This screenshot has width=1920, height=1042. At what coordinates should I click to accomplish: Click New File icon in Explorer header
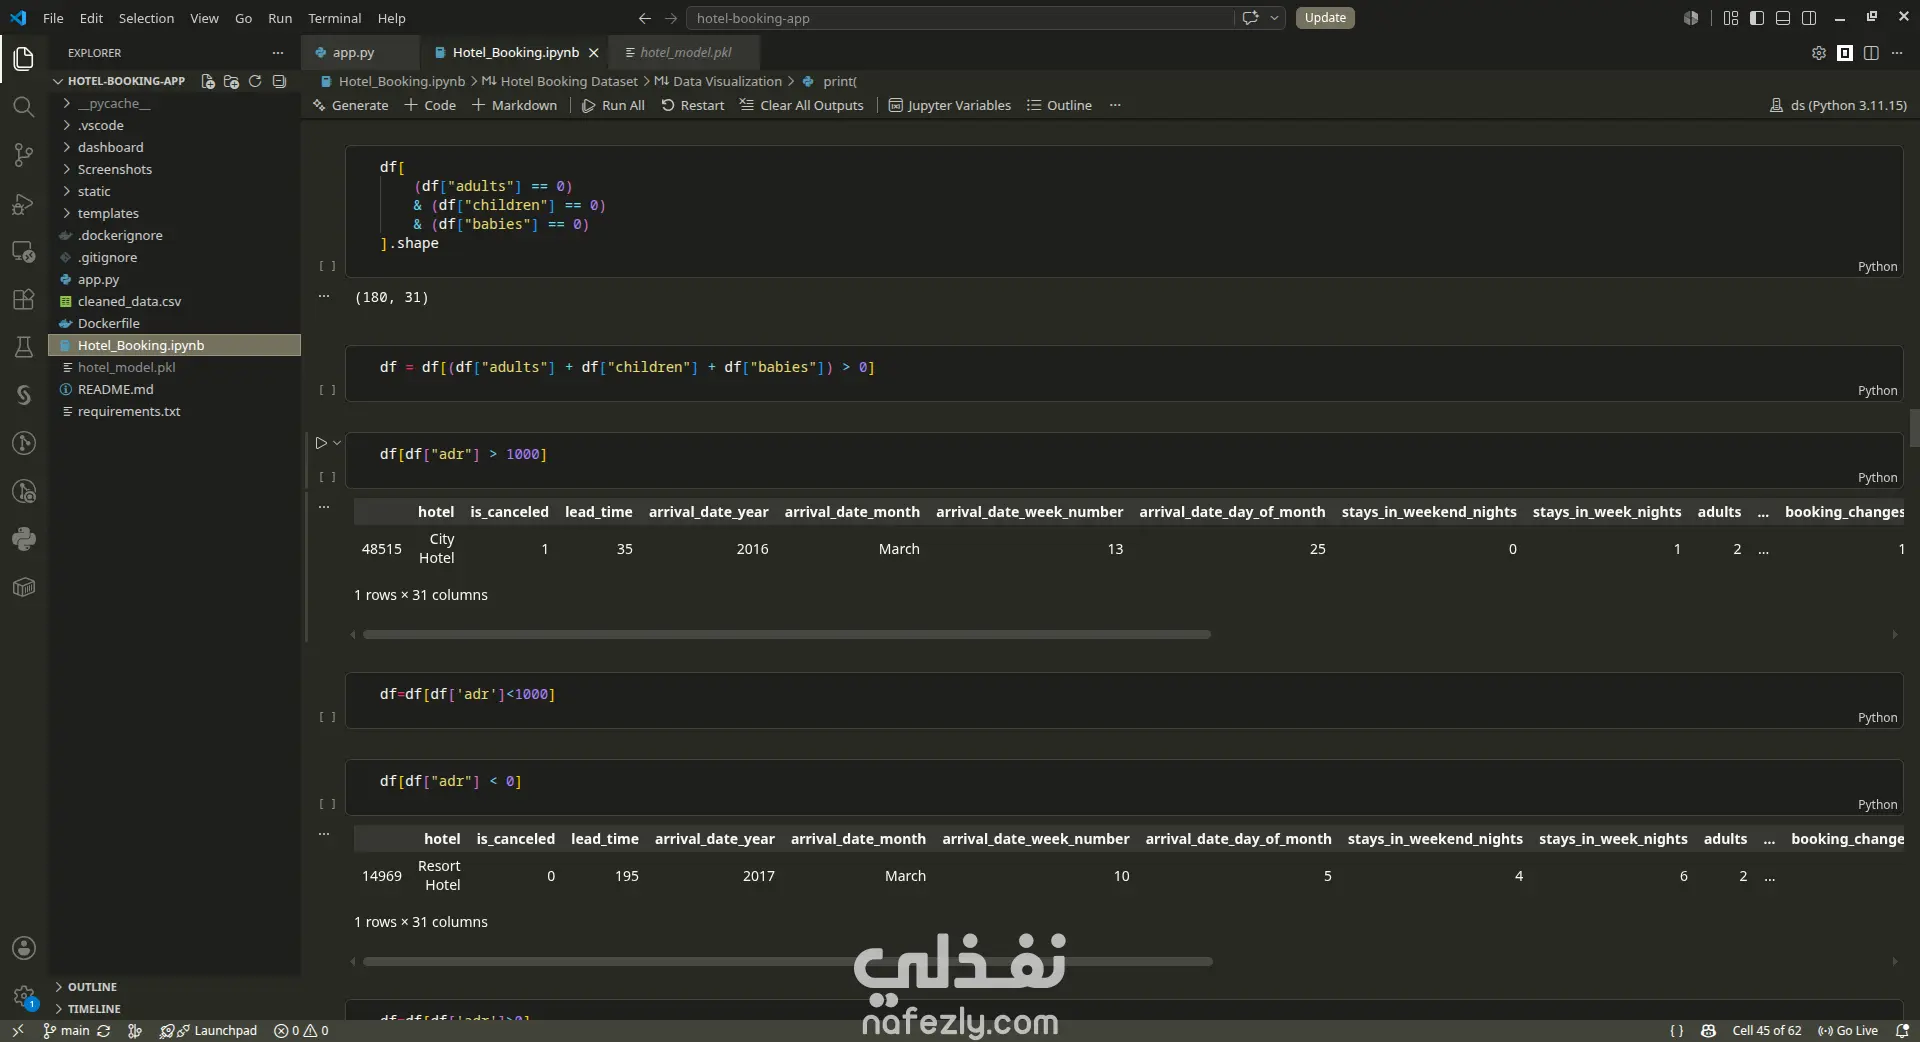(208, 81)
